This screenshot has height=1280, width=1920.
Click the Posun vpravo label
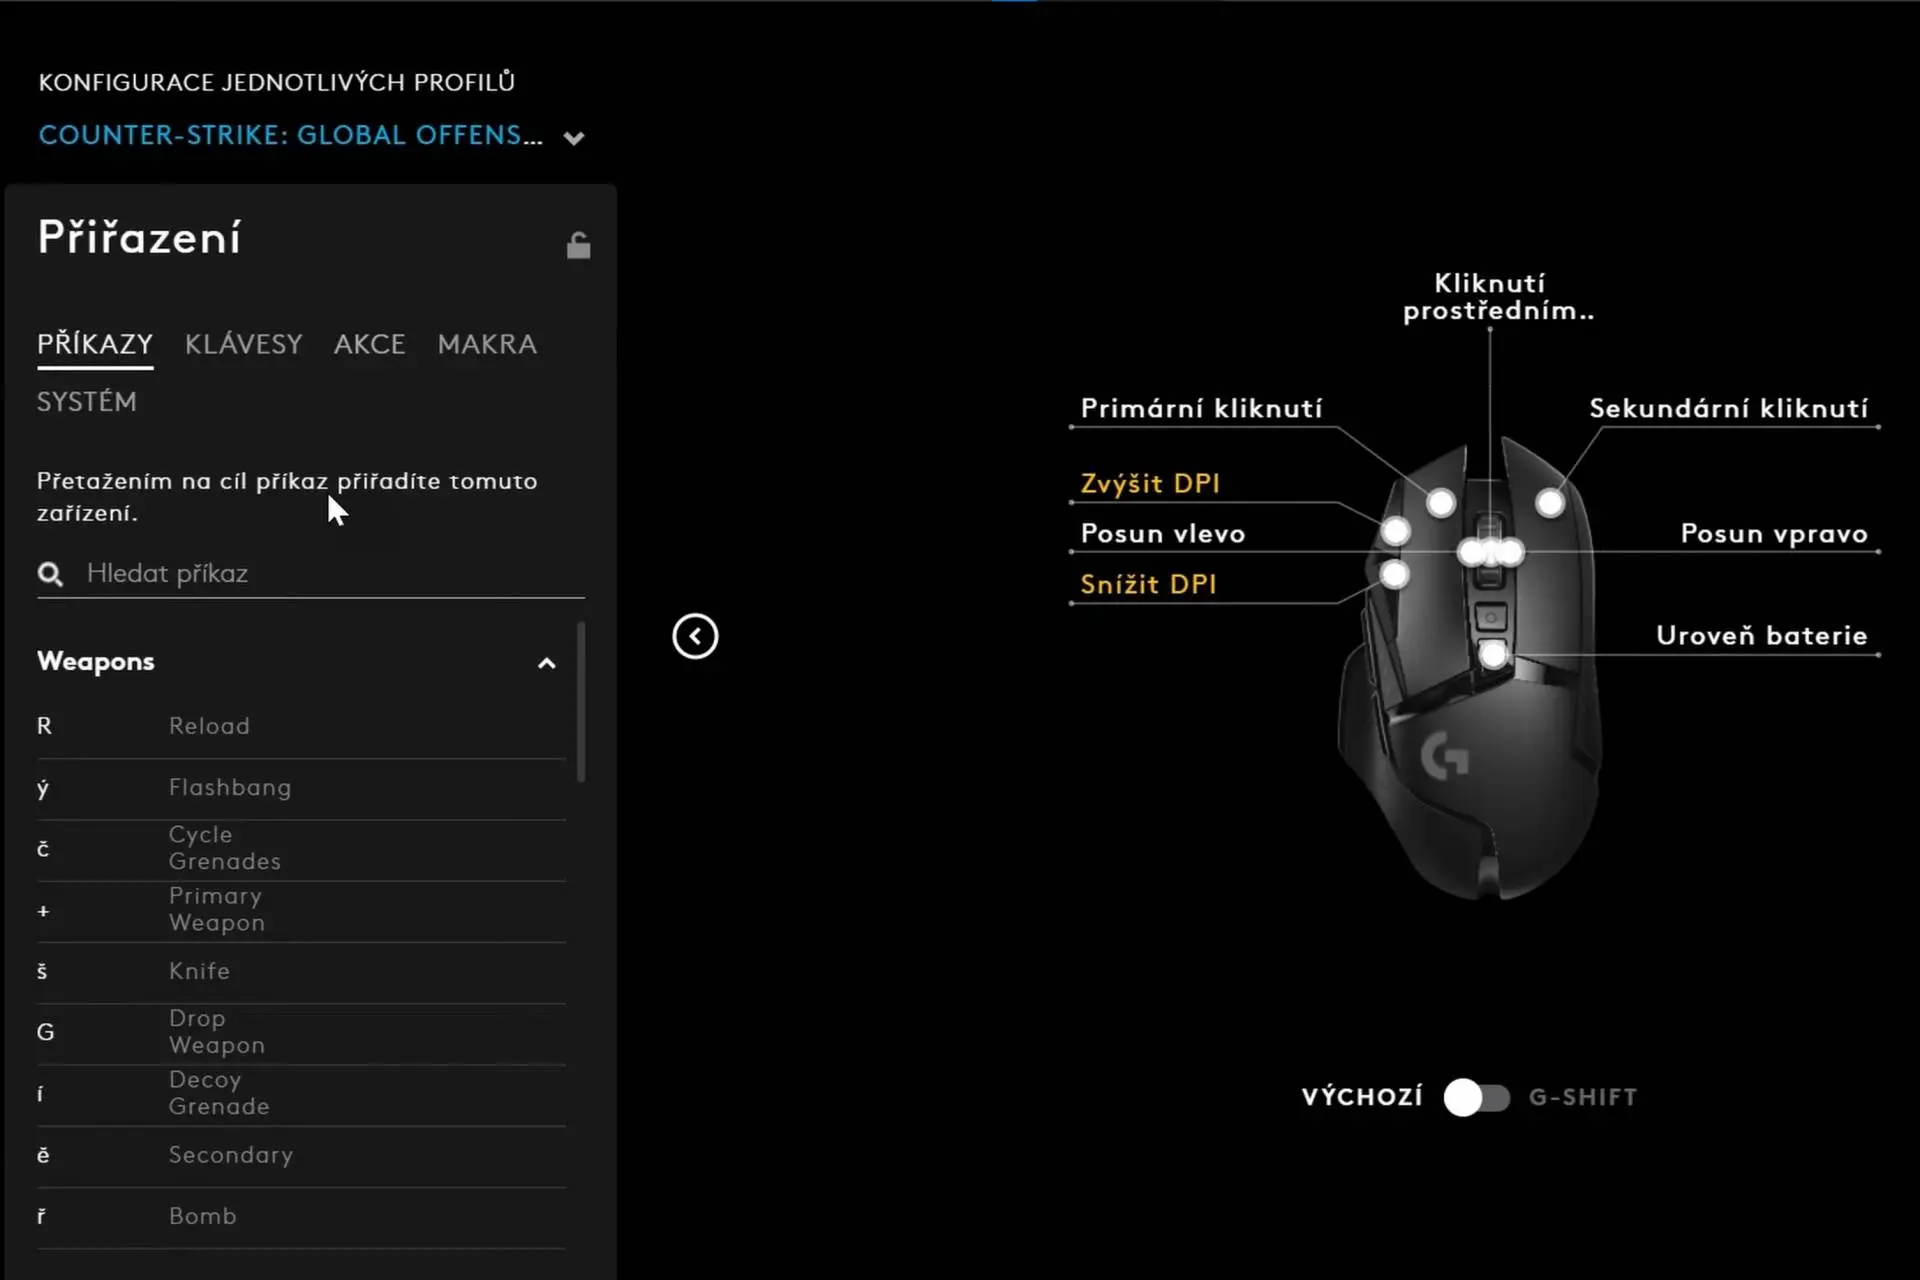pyautogui.click(x=1774, y=534)
